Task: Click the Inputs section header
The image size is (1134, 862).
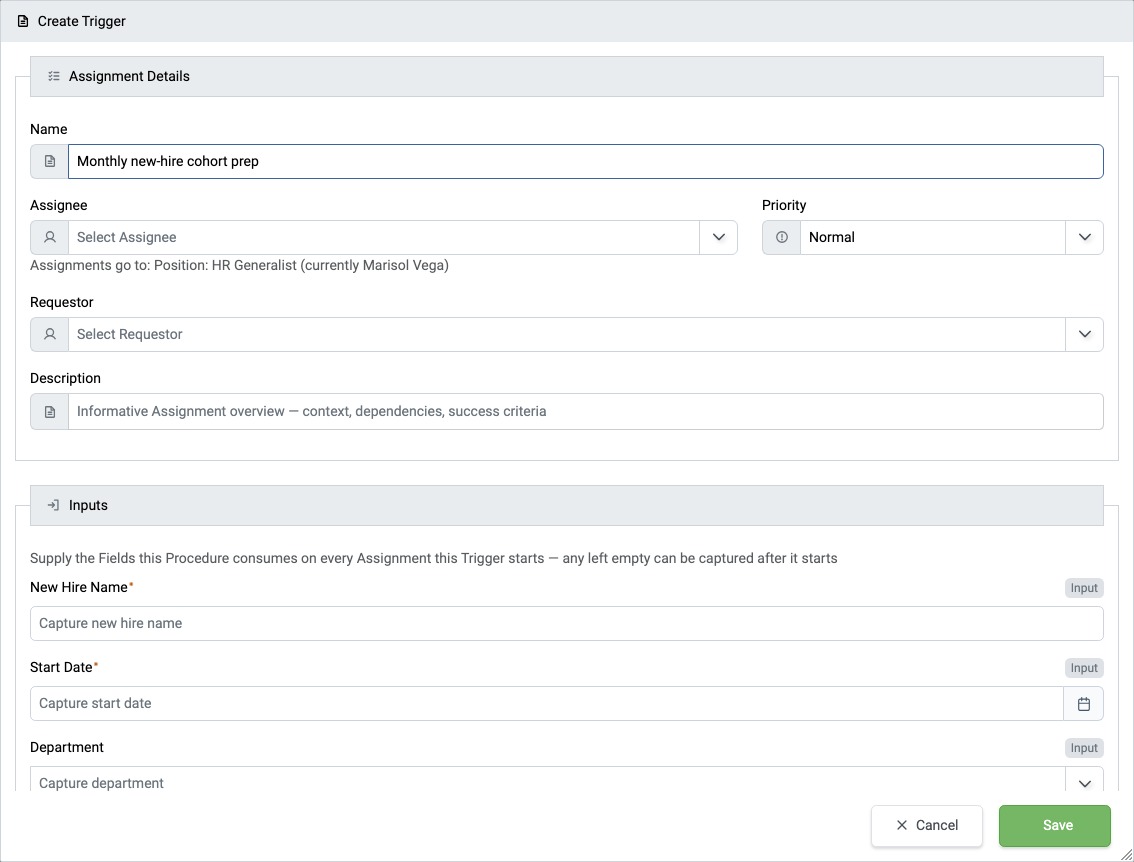Action: point(567,505)
